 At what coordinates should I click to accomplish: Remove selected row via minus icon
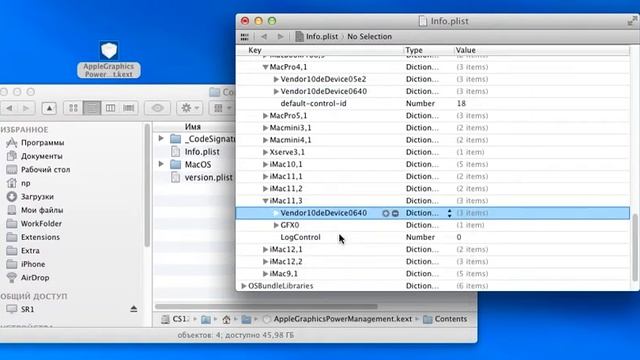[x=395, y=213]
